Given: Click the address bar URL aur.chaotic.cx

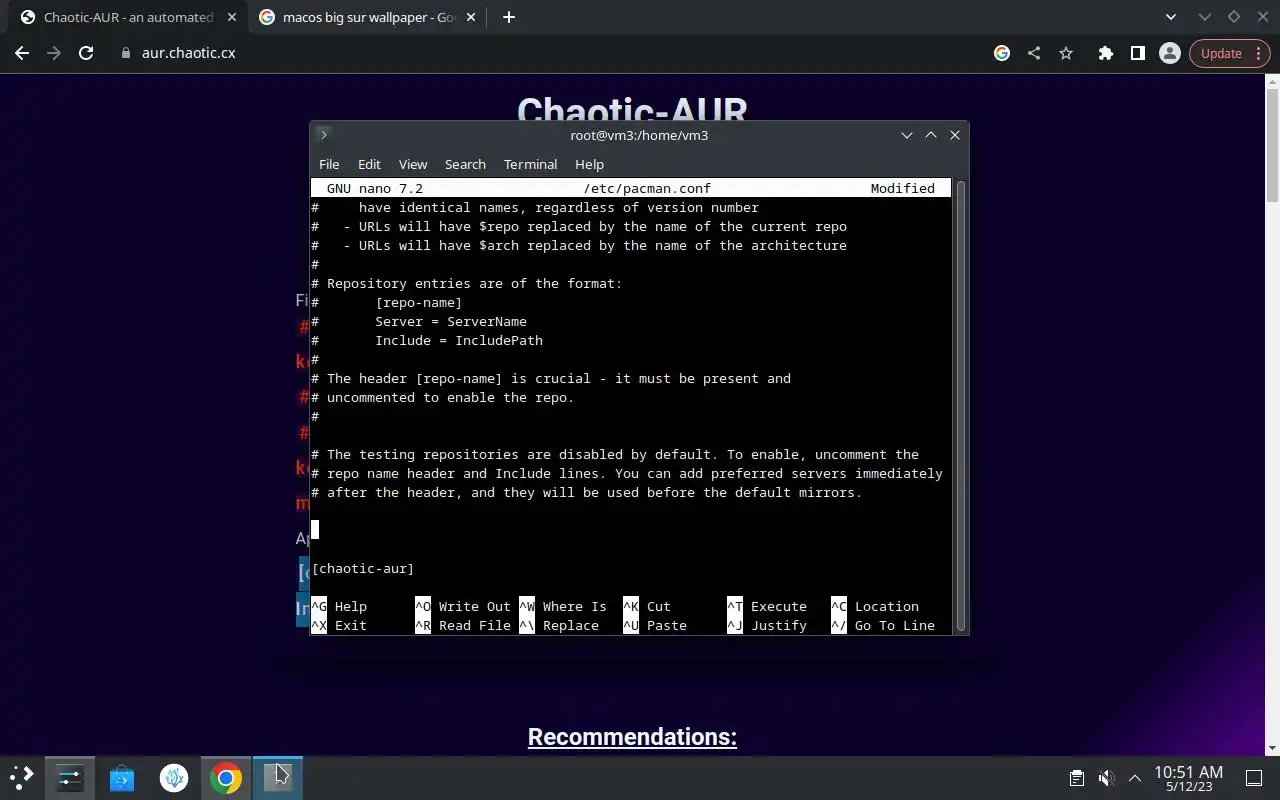Looking at the screenshot, I should (x=188, y=53).
